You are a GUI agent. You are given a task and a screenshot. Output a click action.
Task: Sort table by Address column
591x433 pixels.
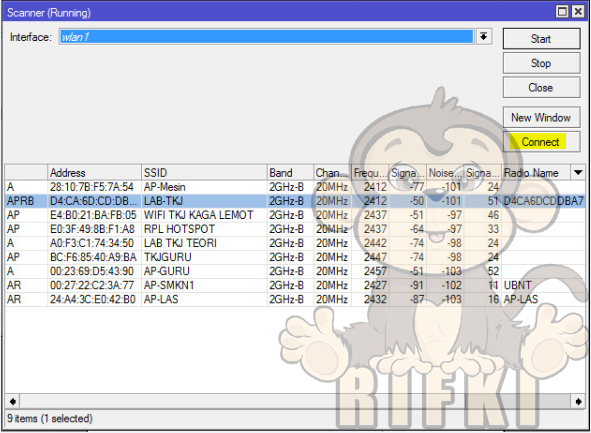pyautogui.click(x=94, y=173)
